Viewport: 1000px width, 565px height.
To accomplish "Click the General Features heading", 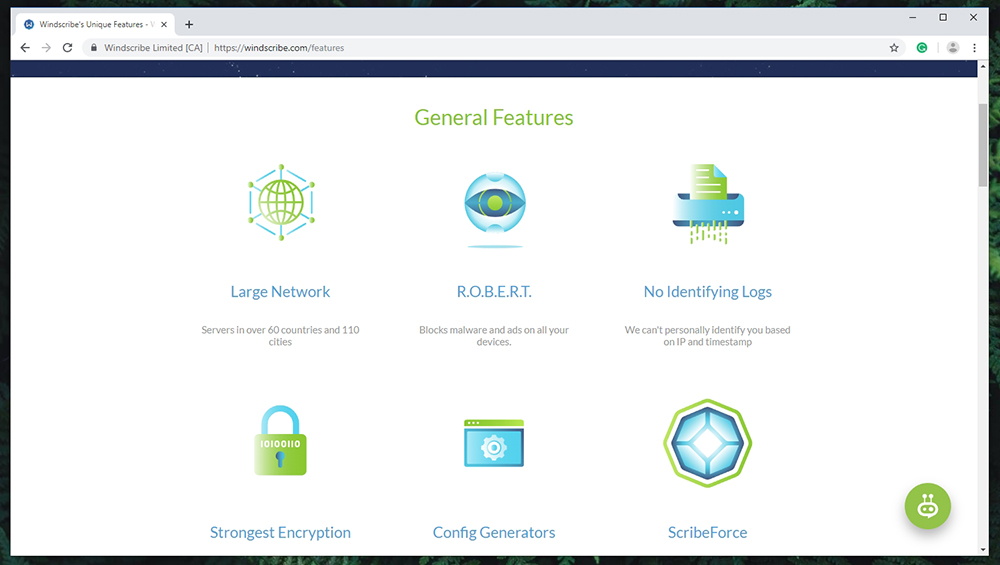I will tap(494, 118).
